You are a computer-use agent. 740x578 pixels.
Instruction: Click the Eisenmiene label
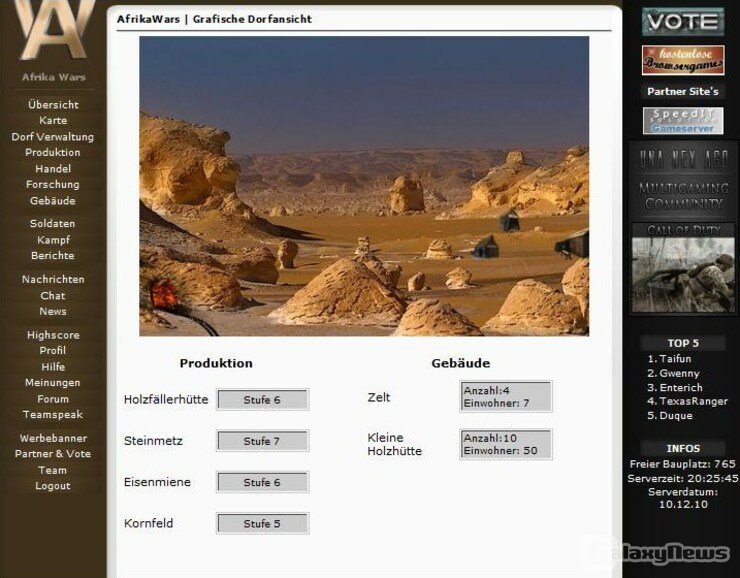pyautogui.click(x=157, y=482)
